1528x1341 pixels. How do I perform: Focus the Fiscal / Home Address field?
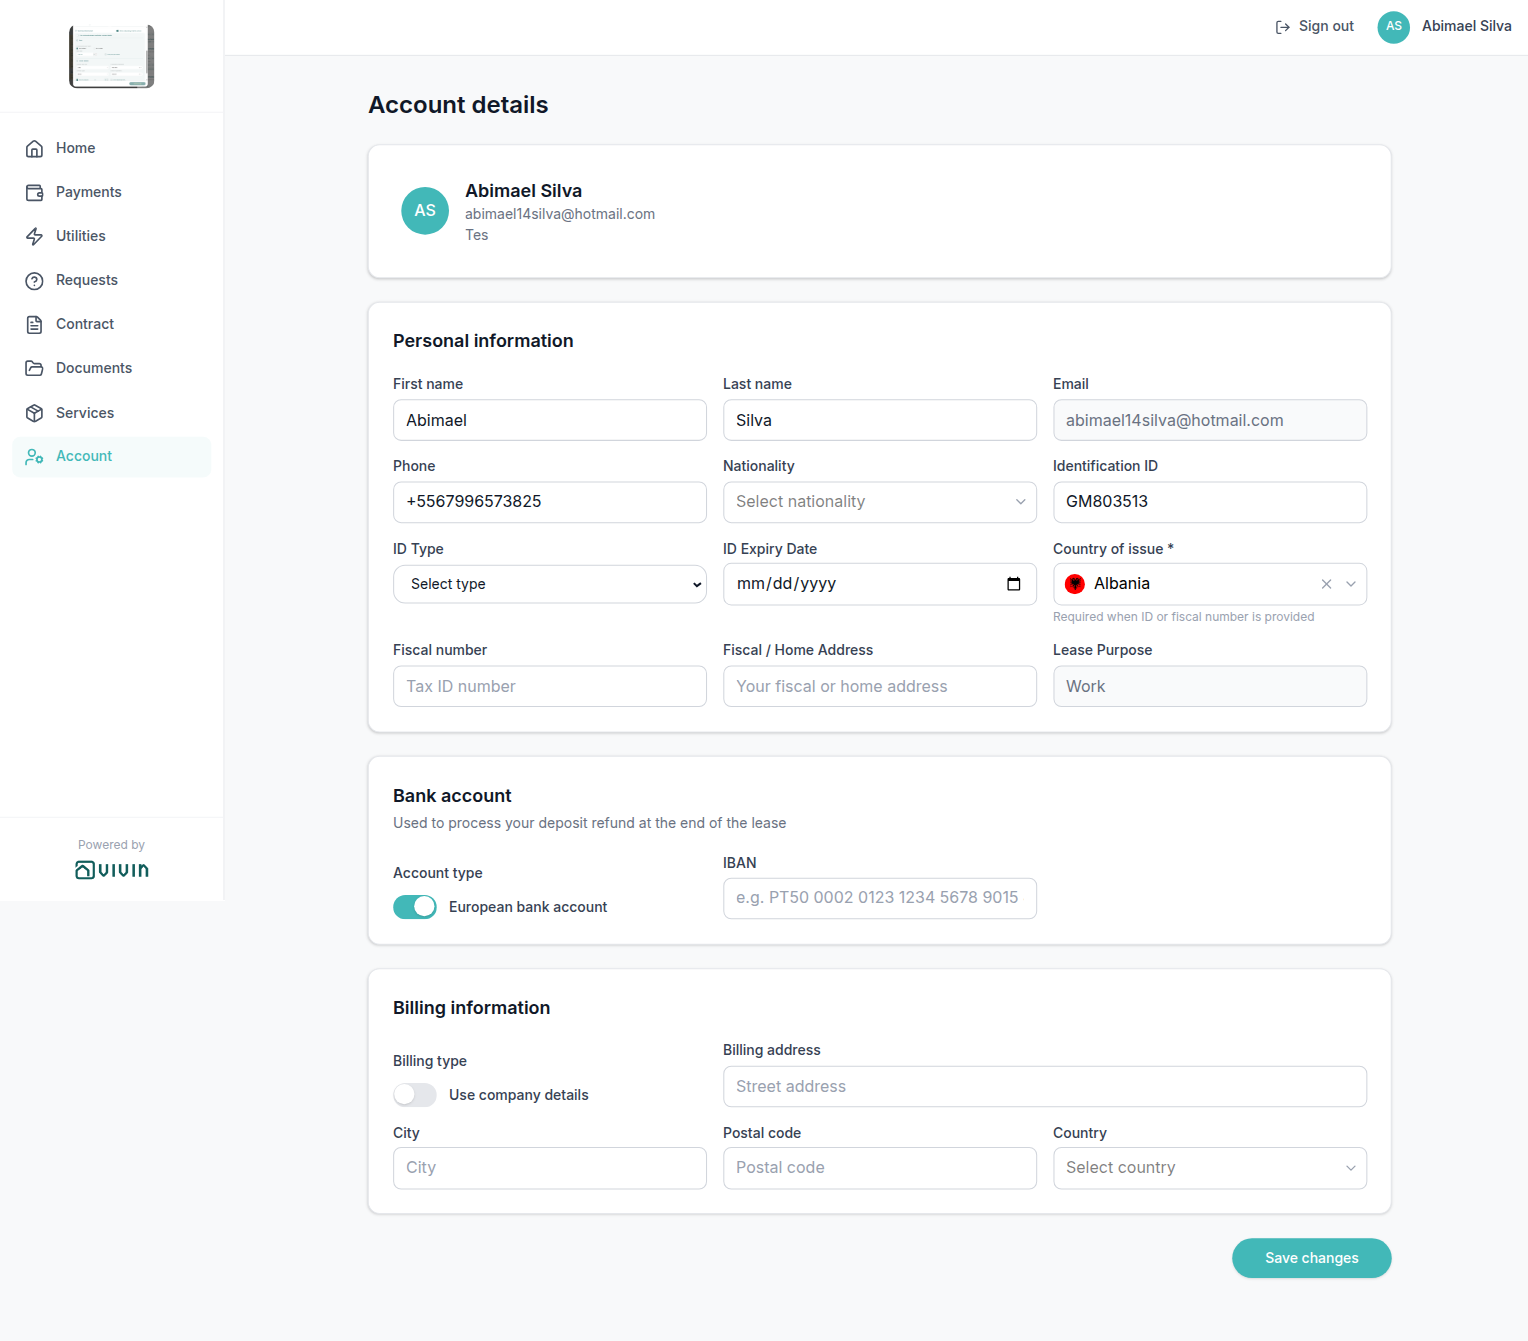[x=880, y=686]
